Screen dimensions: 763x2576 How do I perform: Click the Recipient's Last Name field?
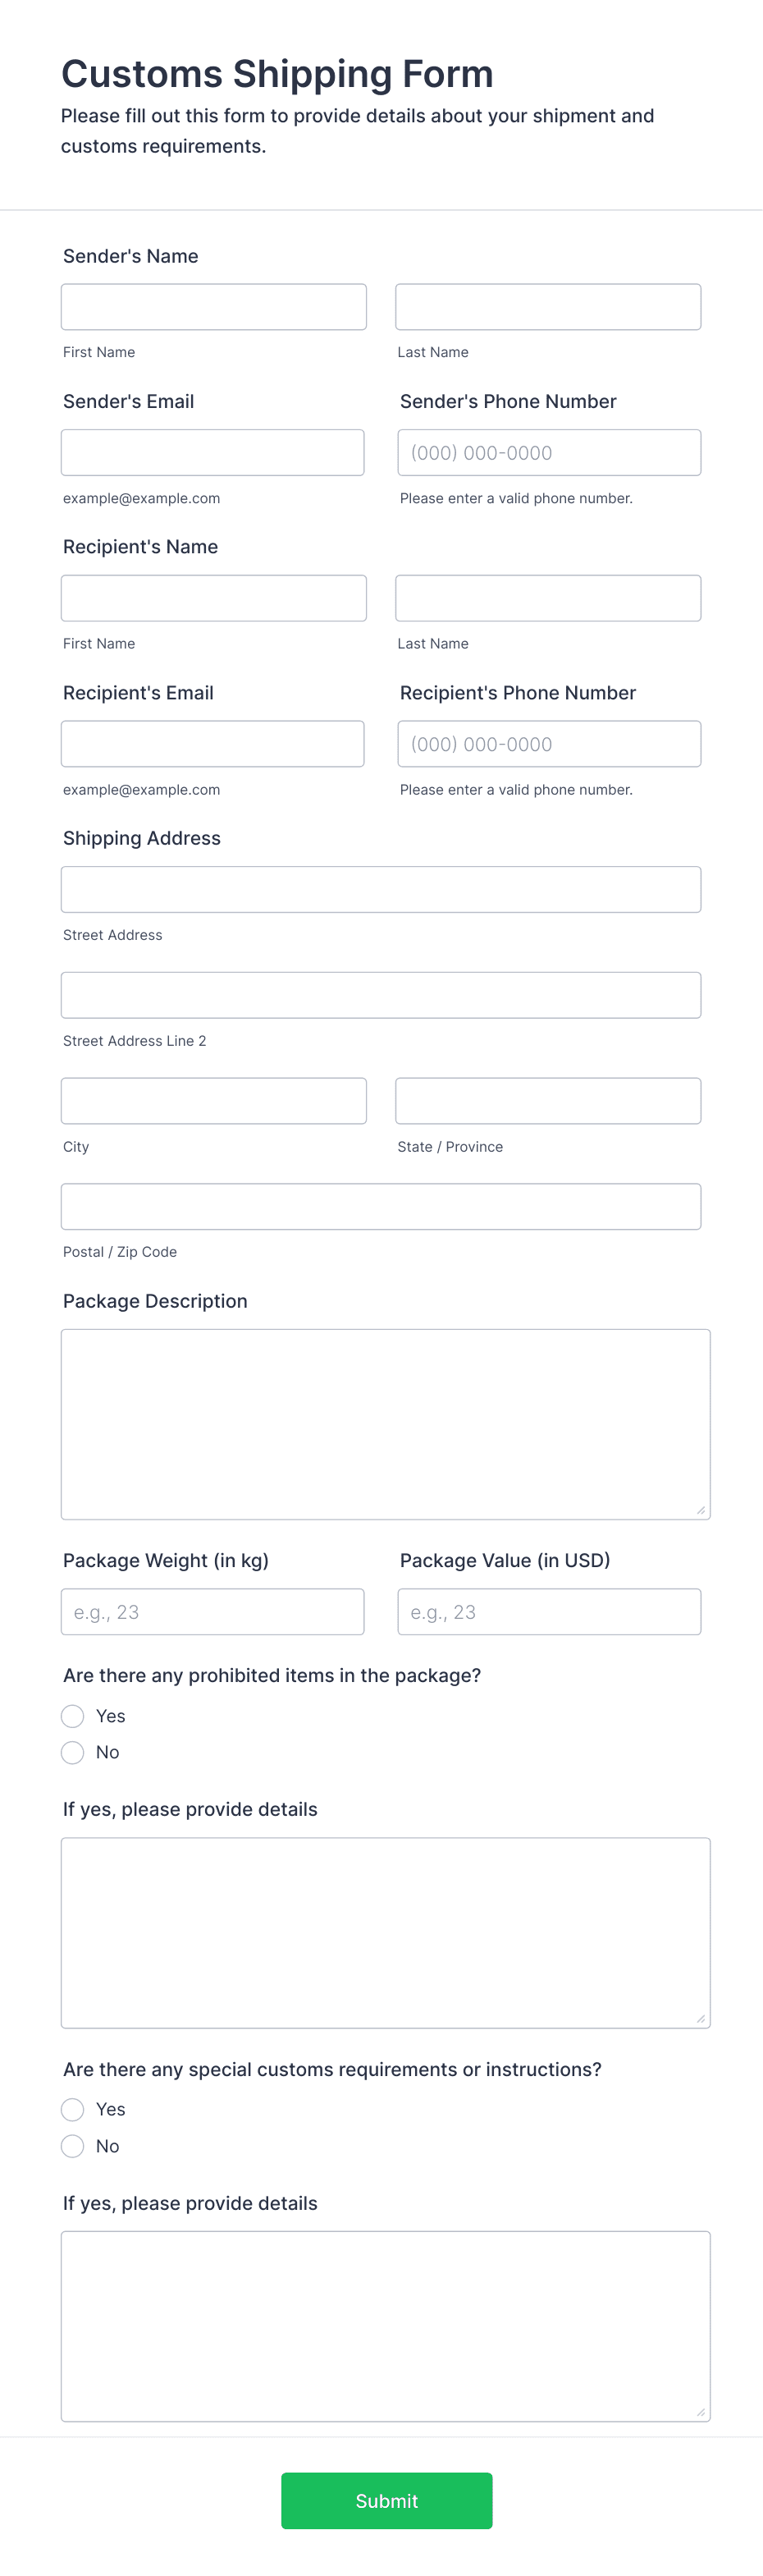pos(547,597)
